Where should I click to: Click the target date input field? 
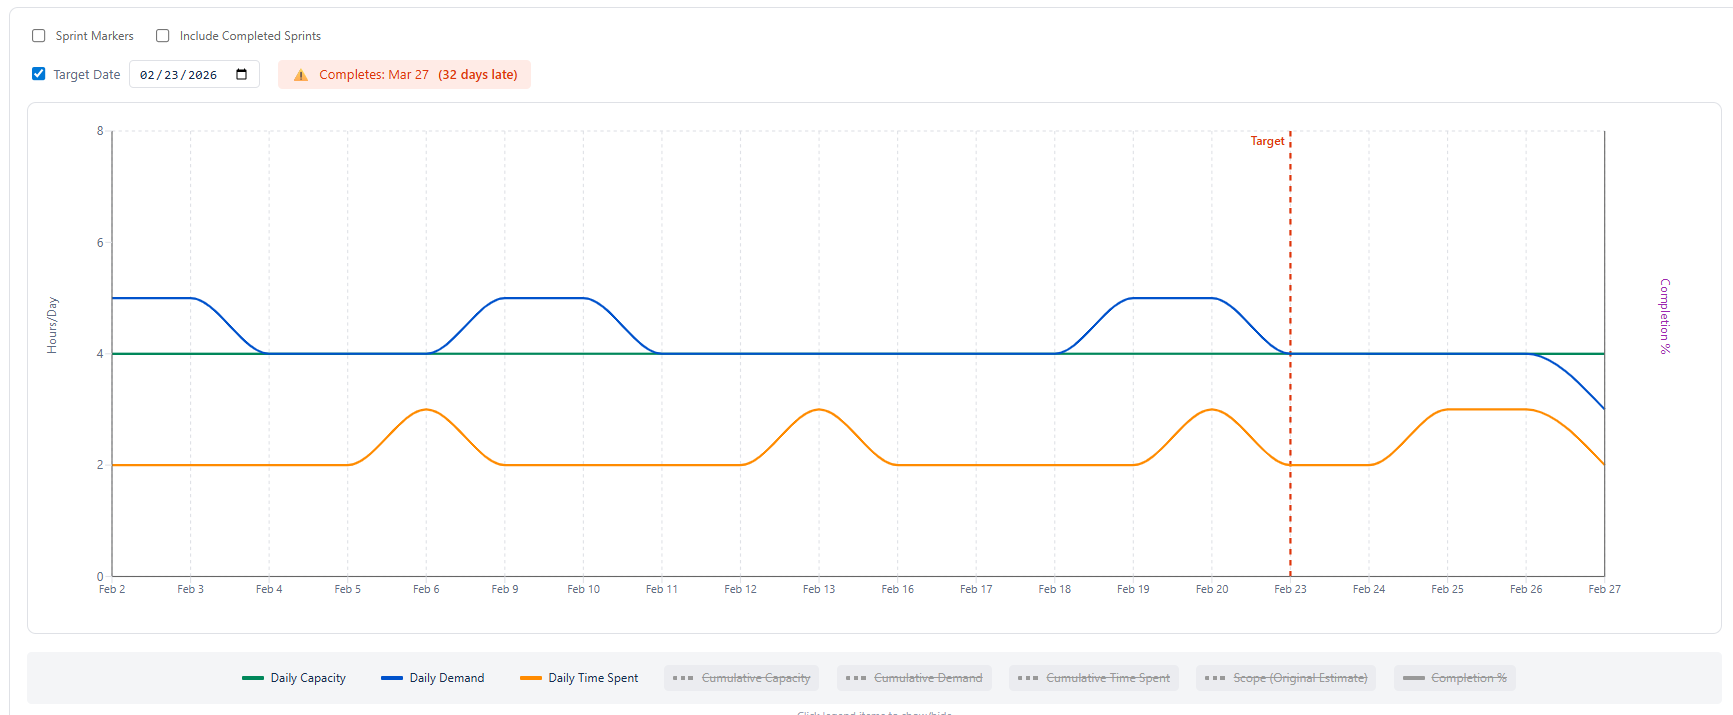[180, 75]
